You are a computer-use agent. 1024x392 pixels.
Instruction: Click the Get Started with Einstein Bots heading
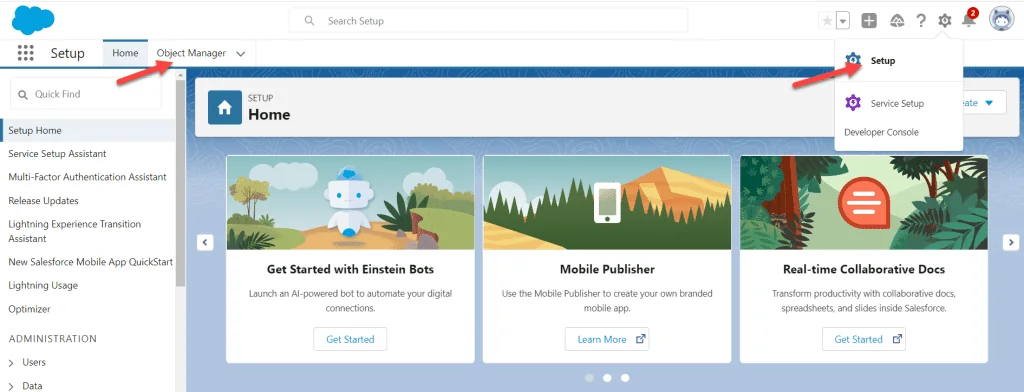click(350, 269)
